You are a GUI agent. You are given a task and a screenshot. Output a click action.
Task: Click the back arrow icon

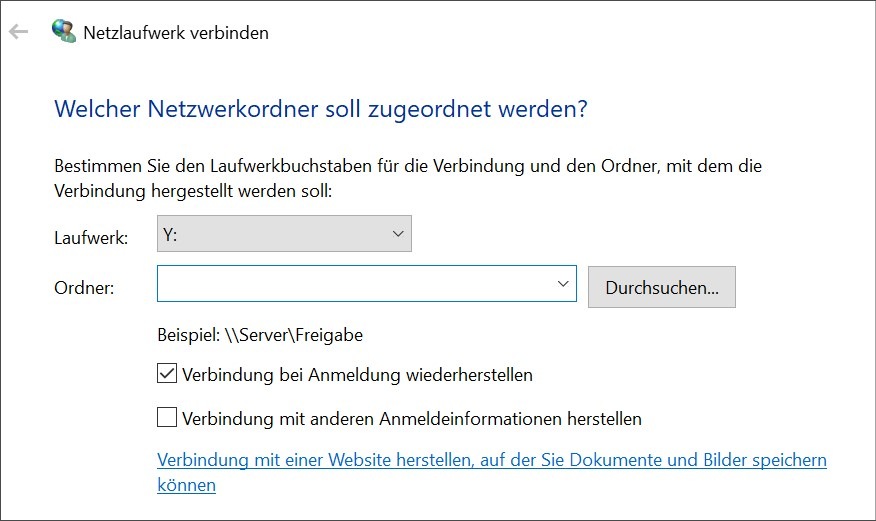(18, 32)
